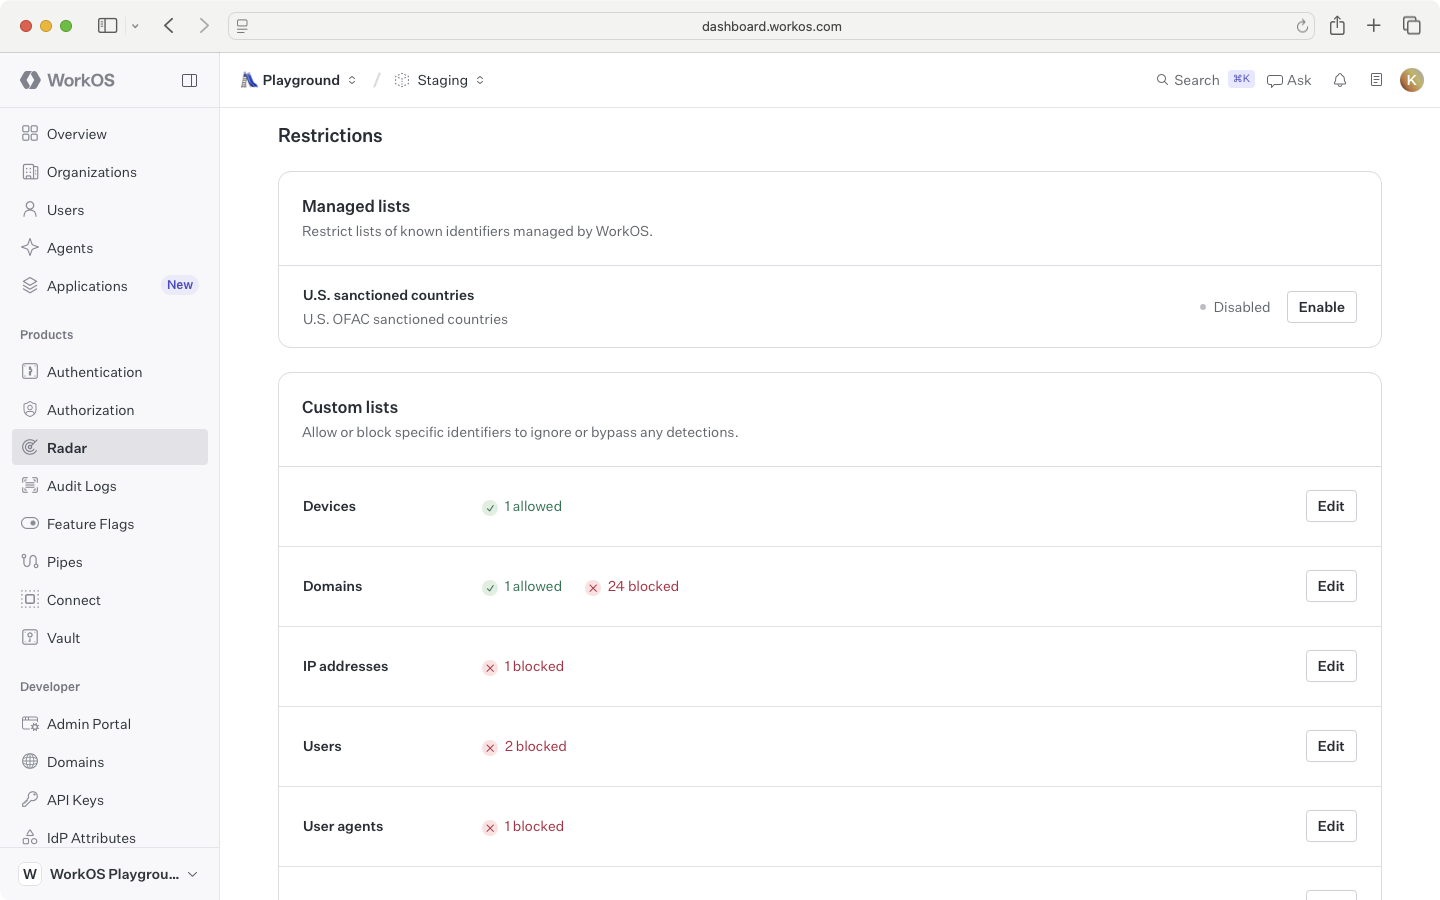
Task: Click the Authentication lock icon
Action: tap(30, 372)
